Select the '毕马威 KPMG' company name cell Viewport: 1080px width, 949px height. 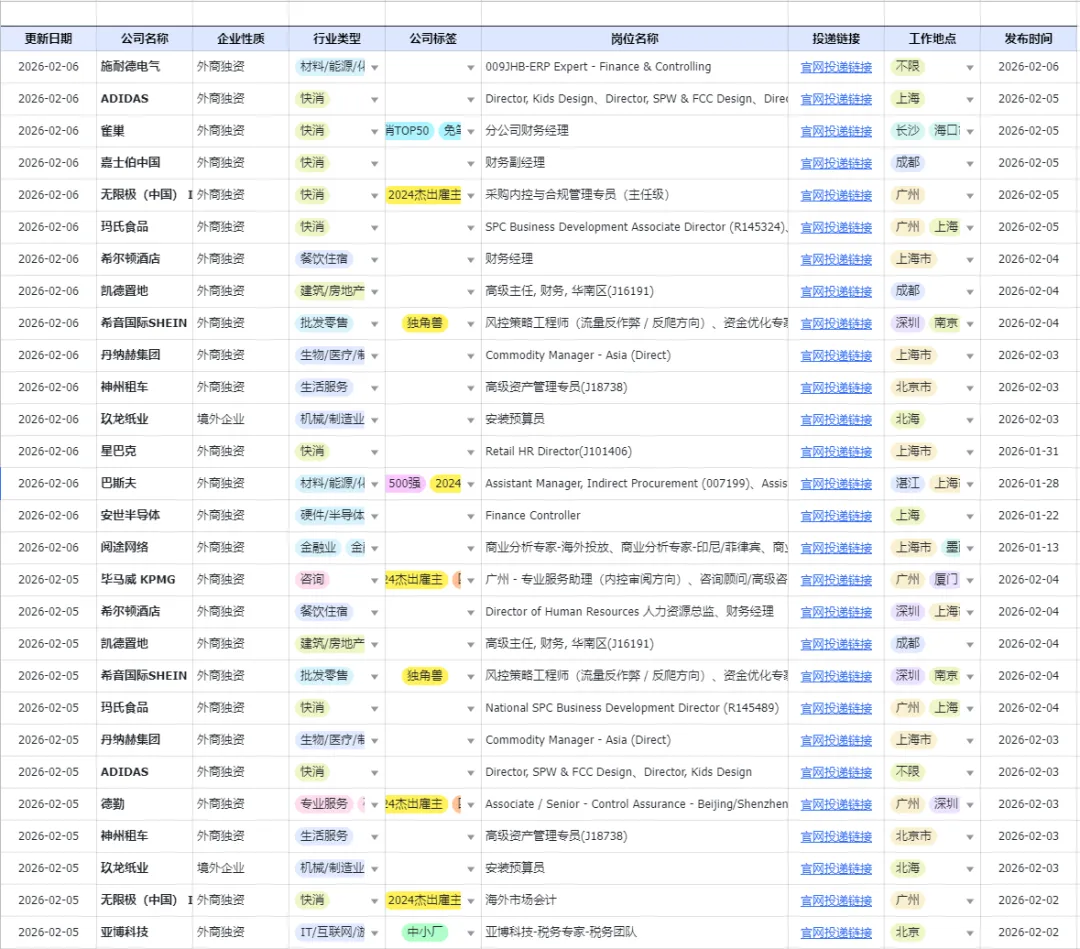coord(145,580)
